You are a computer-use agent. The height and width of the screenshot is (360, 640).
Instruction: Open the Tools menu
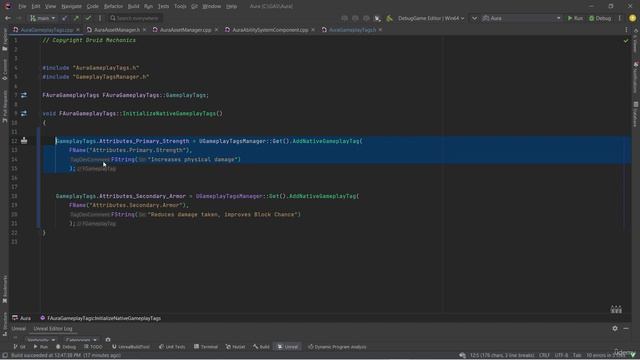coord(180,7)
